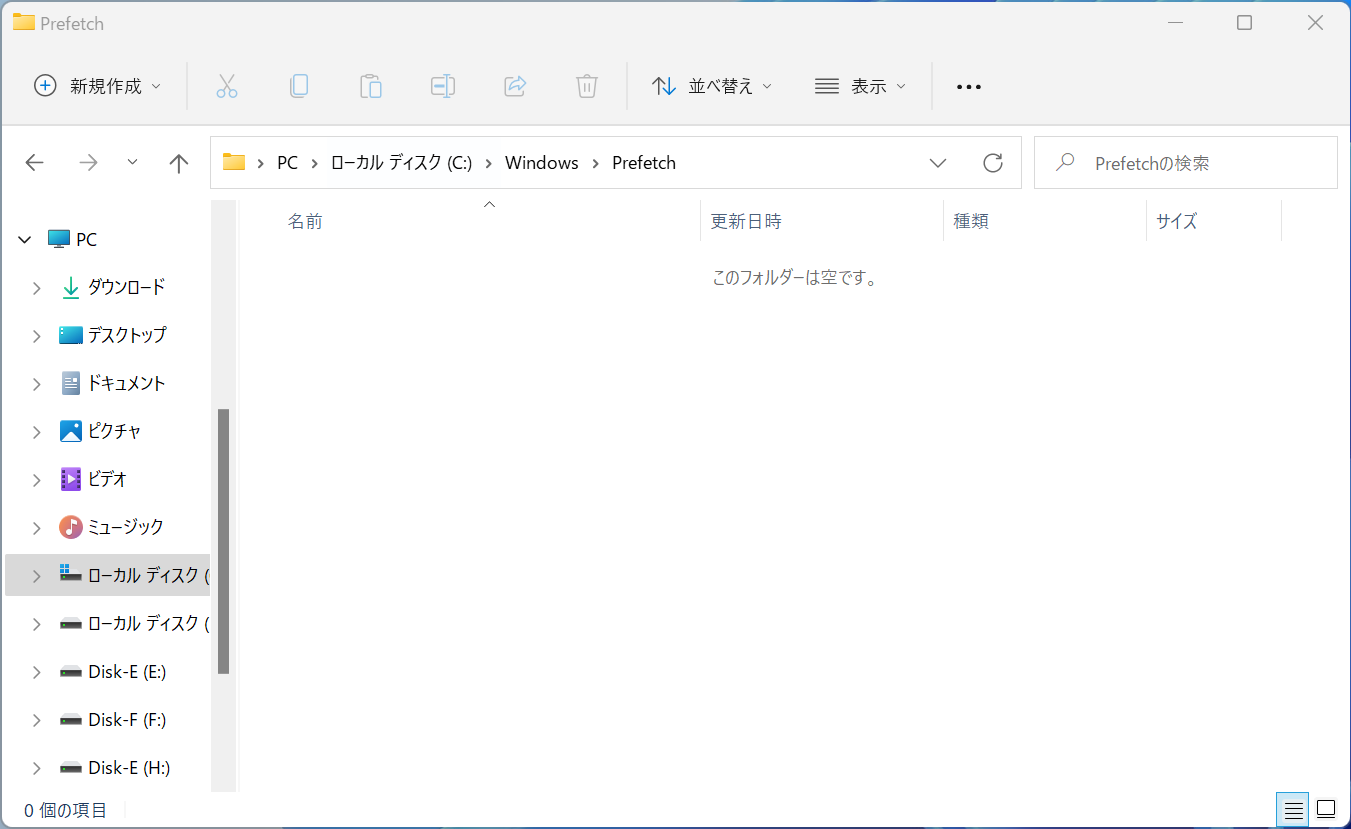Expand the ピクチャ tree node
Viewport: 1351px width, 829px height.
point(36,432)
